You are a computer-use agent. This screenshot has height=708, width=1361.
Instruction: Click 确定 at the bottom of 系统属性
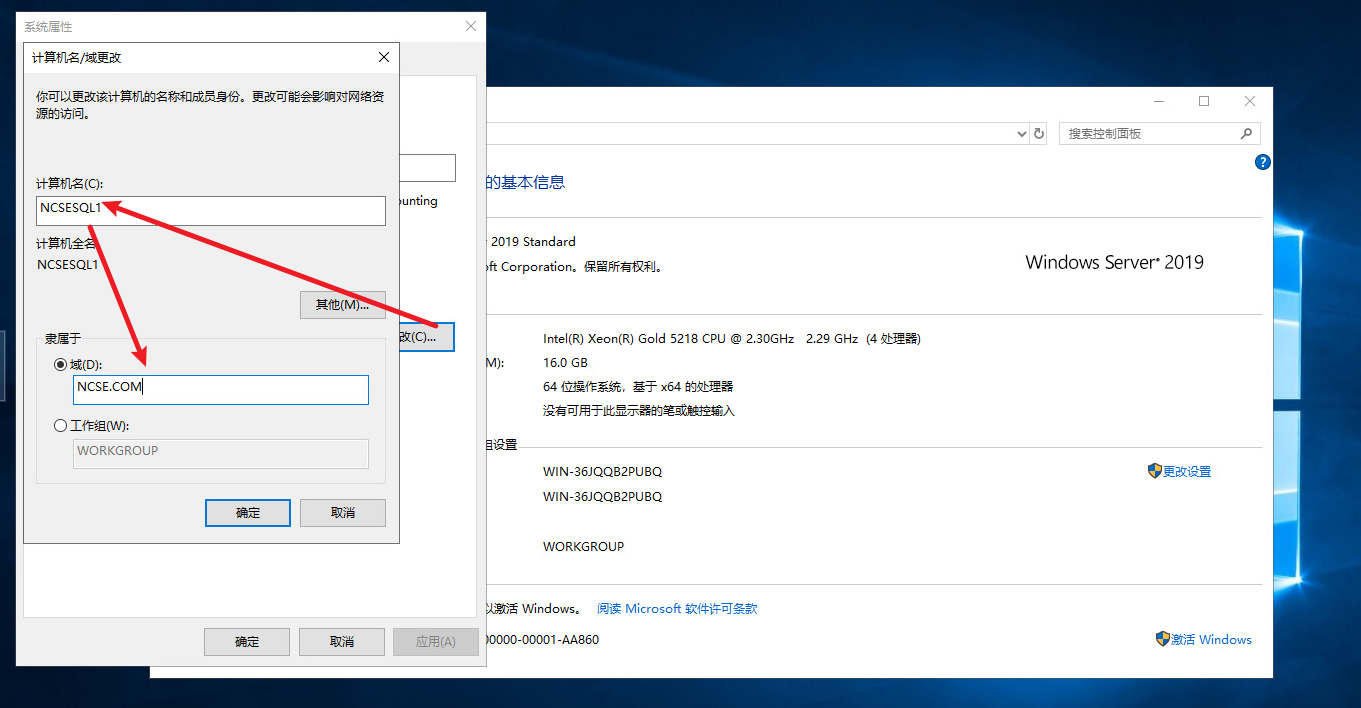pyautogui.click(x=246, y=641)
